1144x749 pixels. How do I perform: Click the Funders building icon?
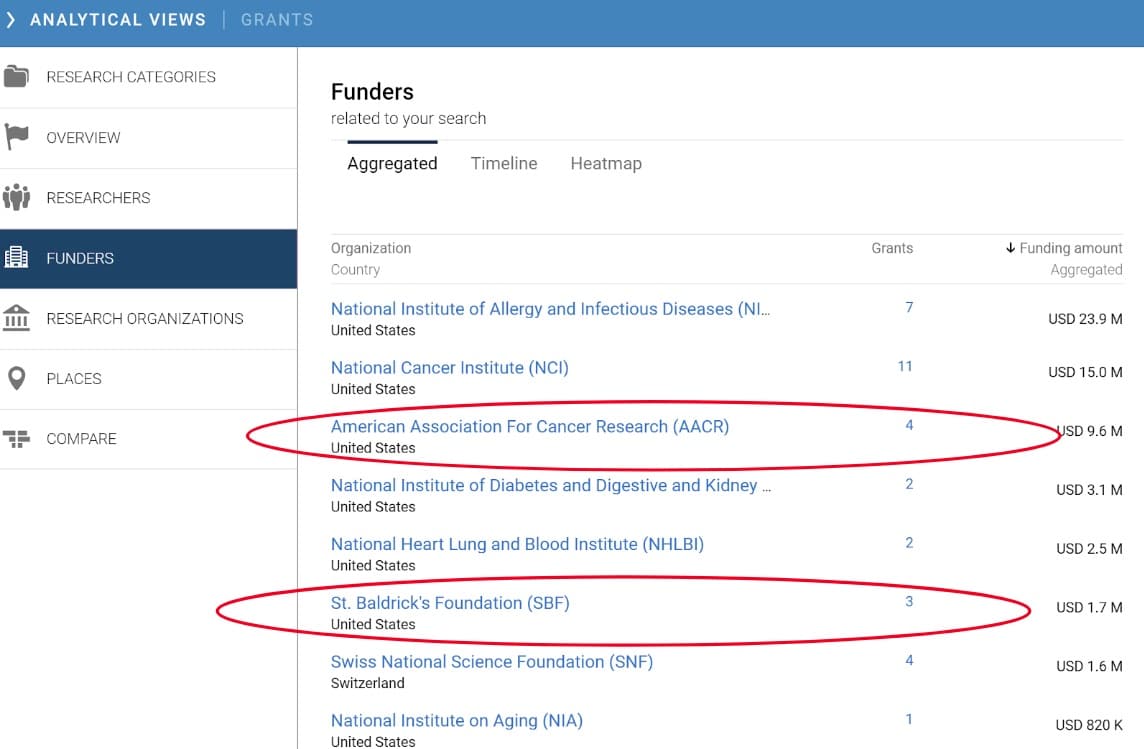click(16, 258)
